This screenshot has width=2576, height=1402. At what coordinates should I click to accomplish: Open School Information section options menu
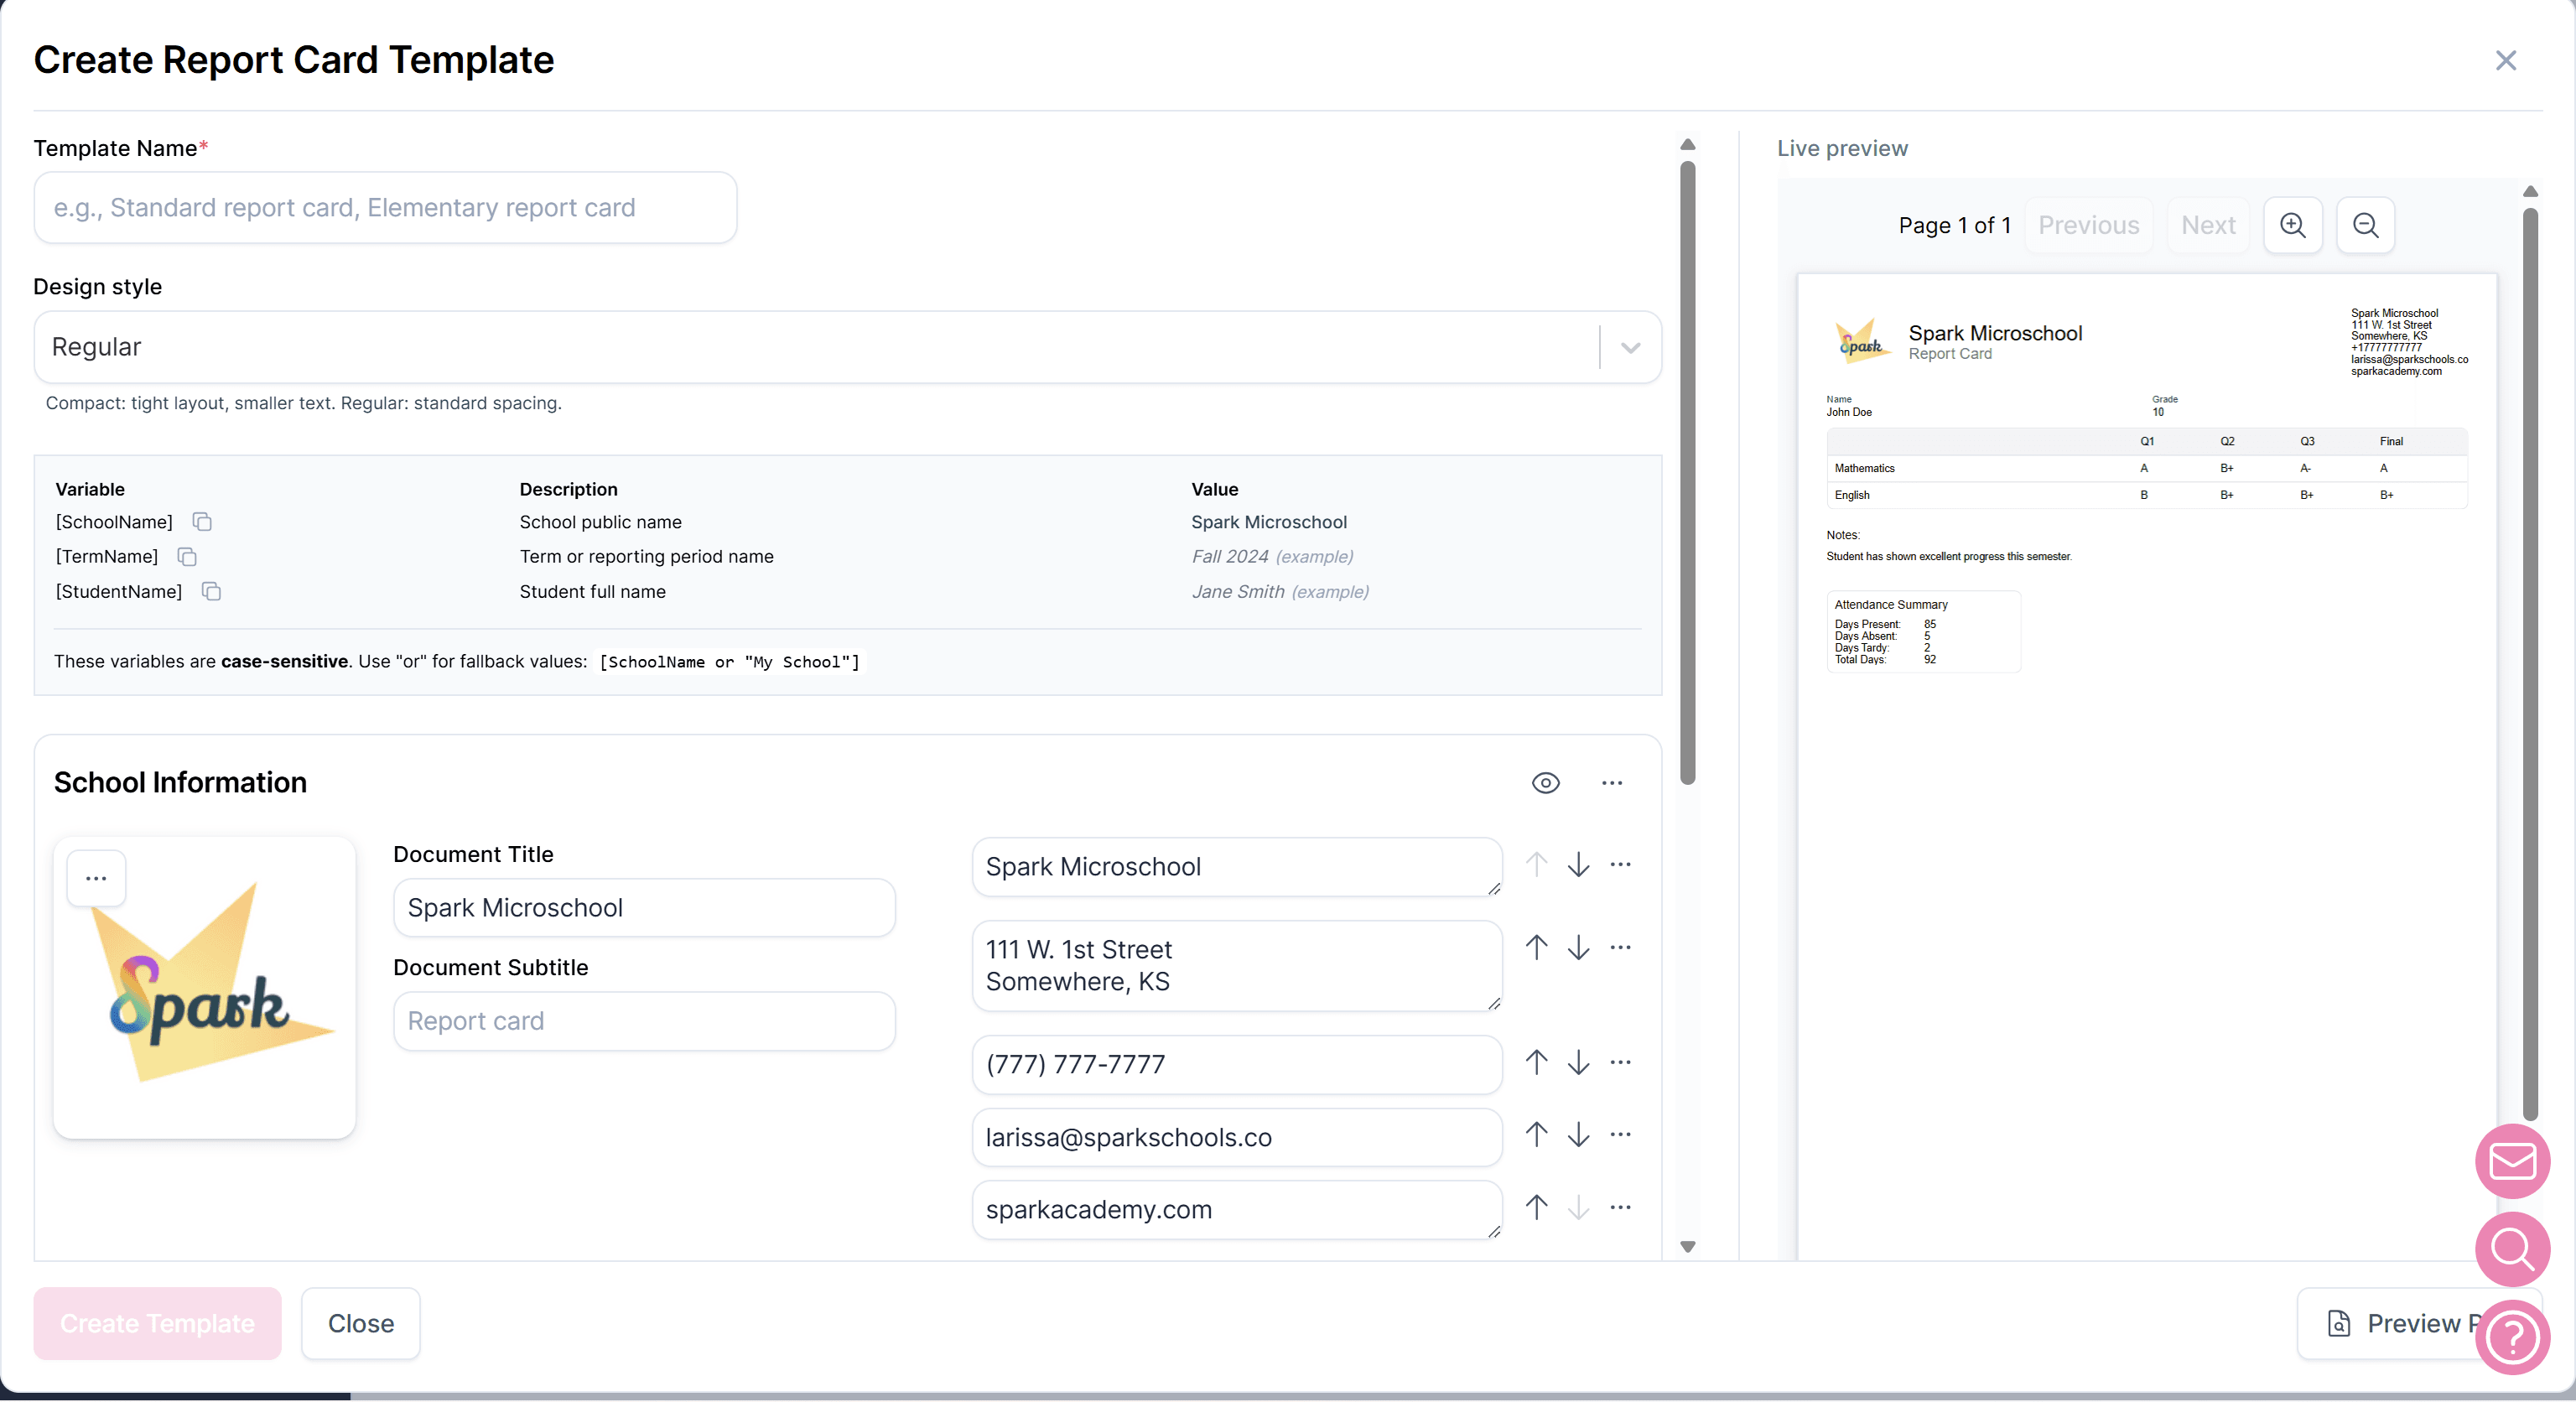[1612, 783]
